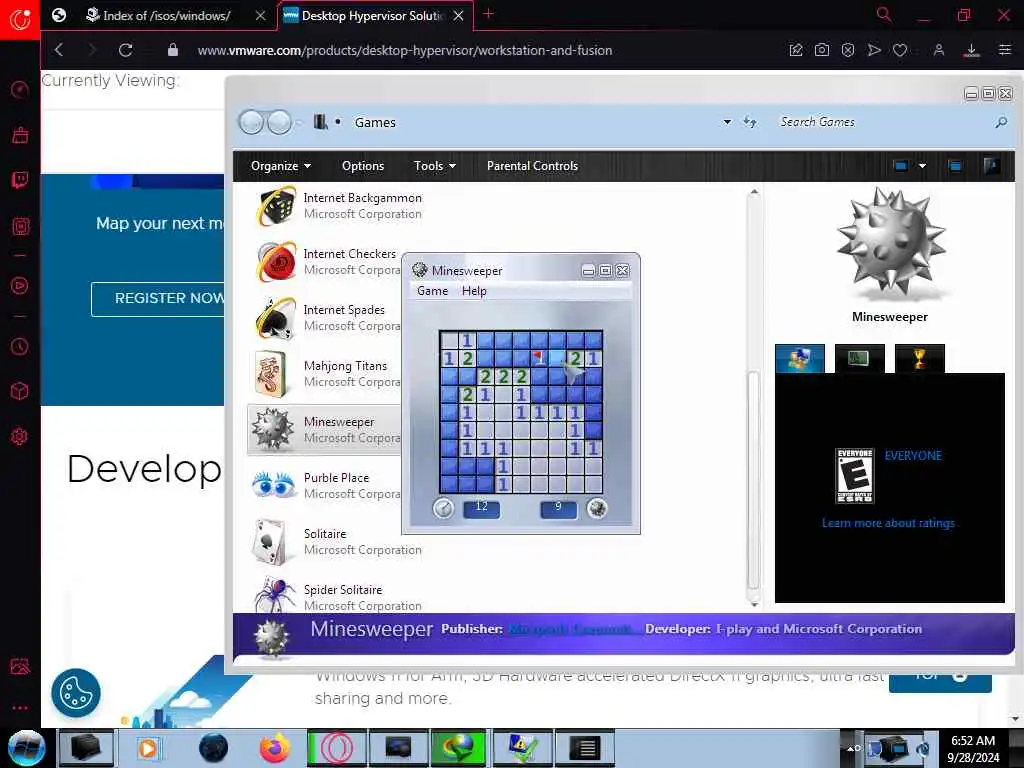Open the Windows Start orb
The width and height of the screenshot is (1024, 768).
click(27, 748)
